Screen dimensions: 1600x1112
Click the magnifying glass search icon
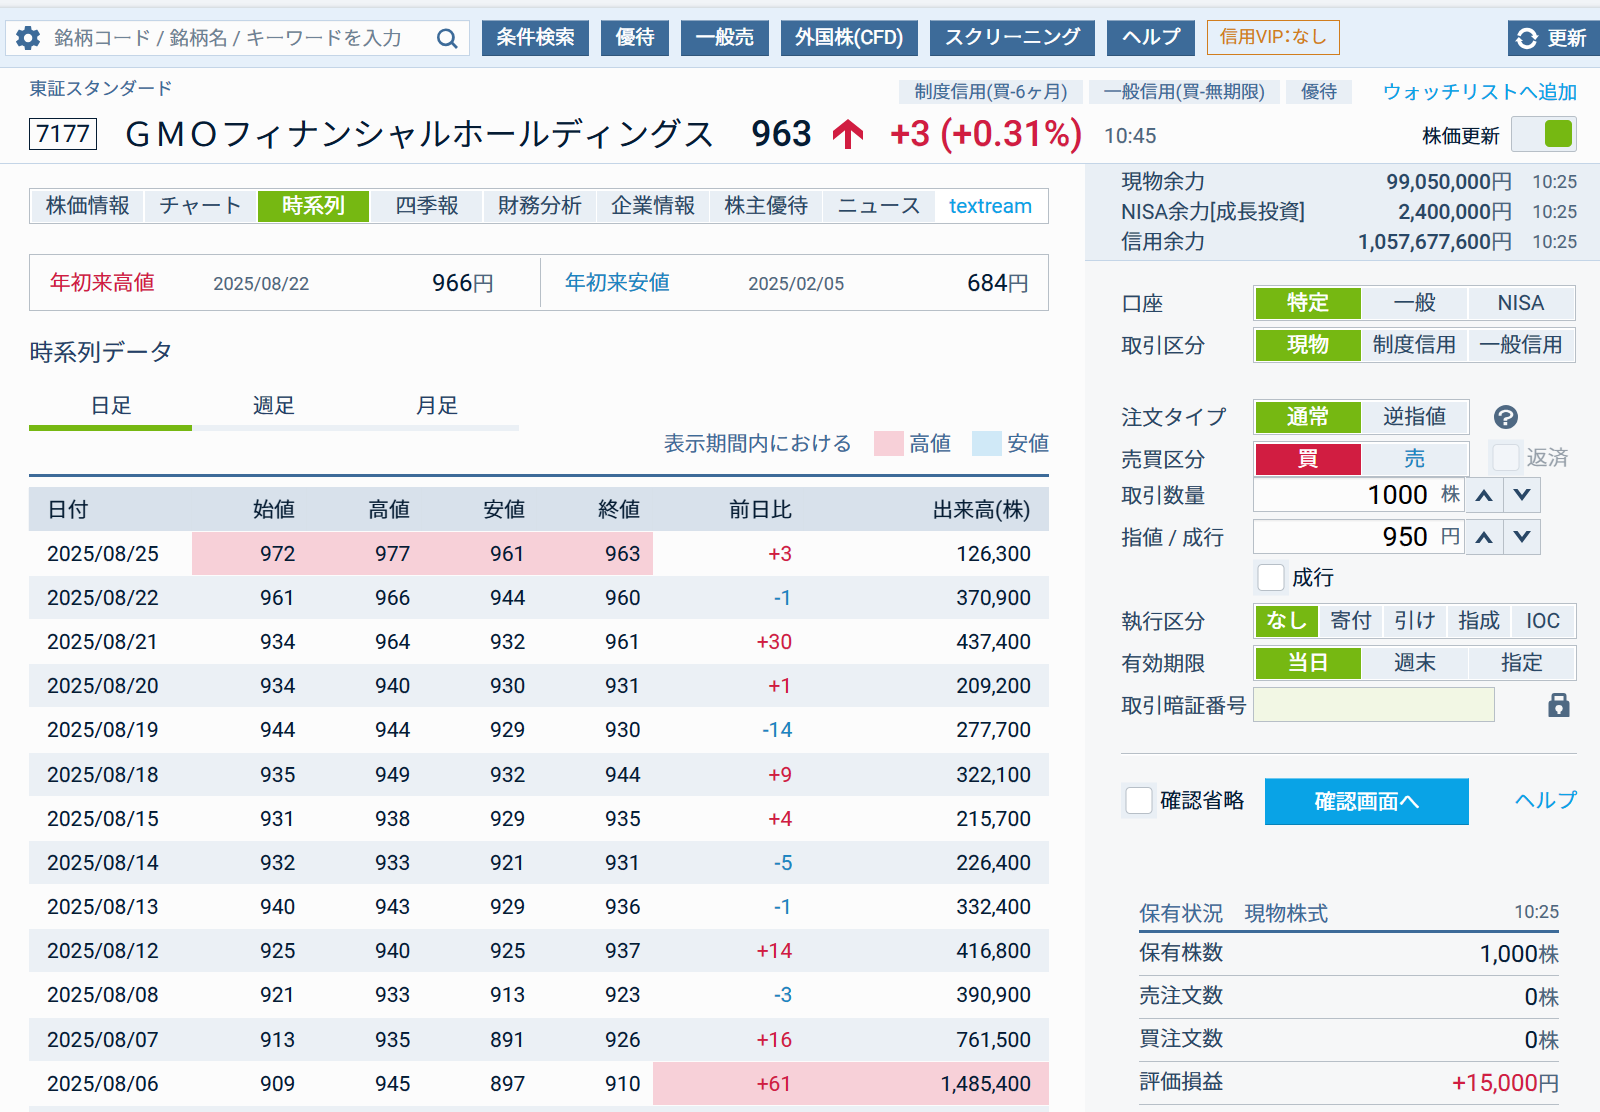(x=447, y=38)
